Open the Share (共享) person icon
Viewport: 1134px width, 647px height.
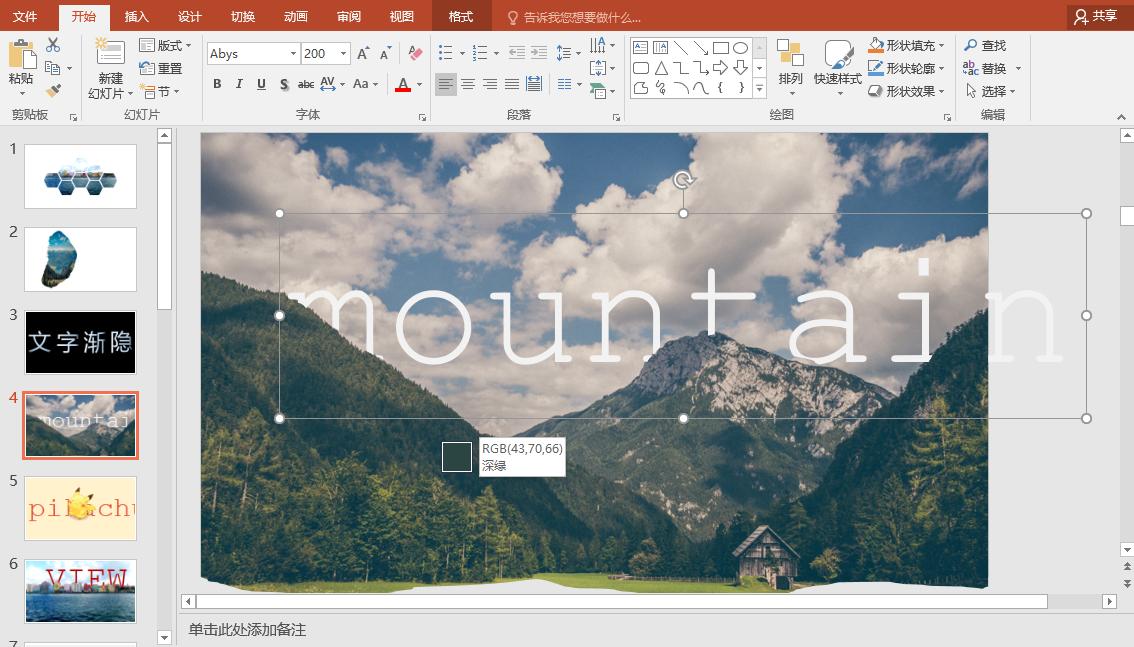[x=1081, y=17]
